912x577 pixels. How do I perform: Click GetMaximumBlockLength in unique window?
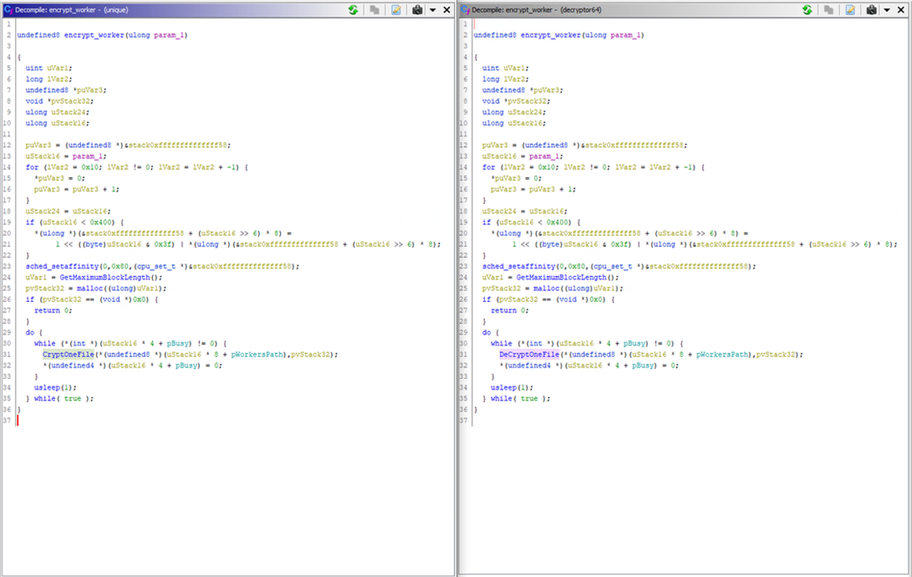105,277
